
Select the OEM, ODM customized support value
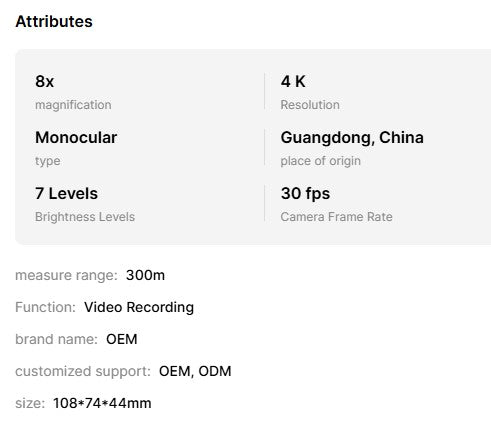[195, 371]
